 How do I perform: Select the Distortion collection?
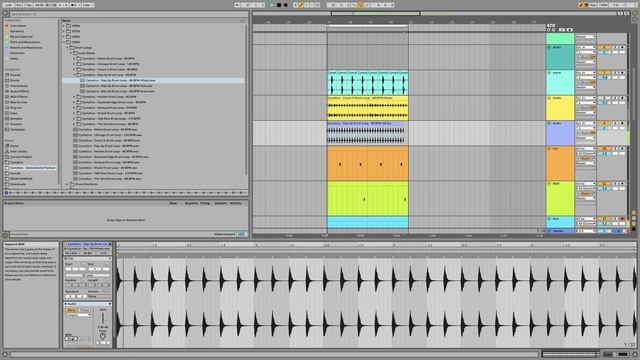(17, 53)
